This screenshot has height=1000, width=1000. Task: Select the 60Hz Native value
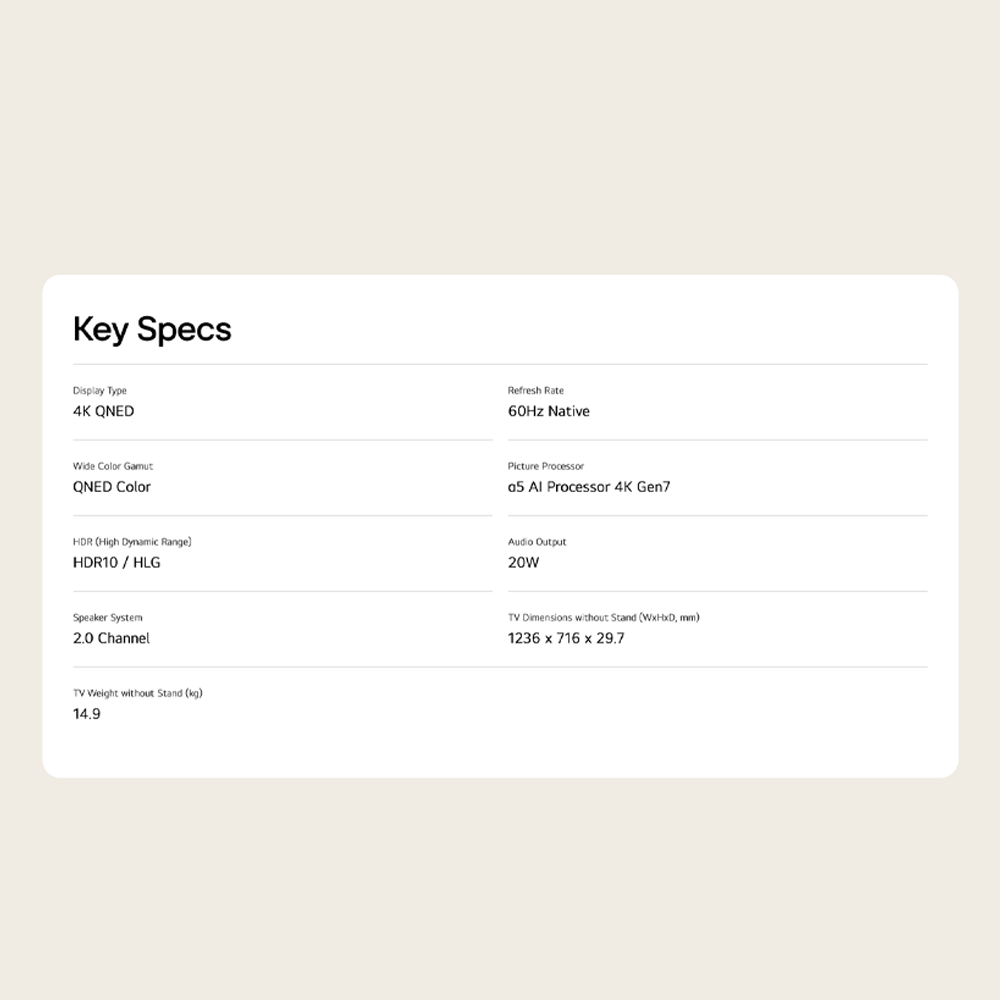pyautogui.click(x=549, y=411)
